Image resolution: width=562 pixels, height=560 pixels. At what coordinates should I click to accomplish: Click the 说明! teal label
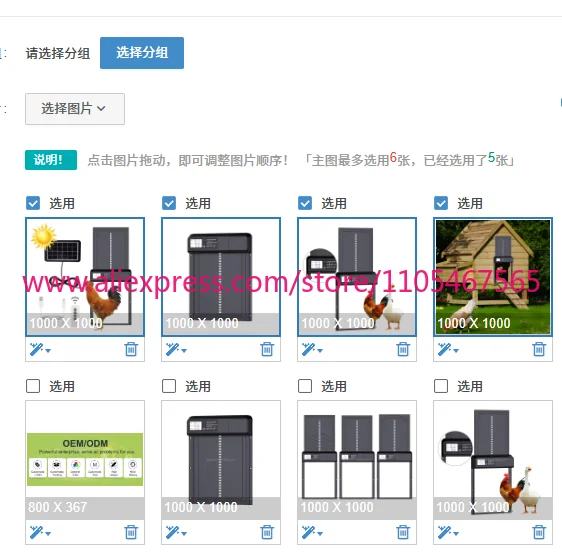(x=51, y=160)
